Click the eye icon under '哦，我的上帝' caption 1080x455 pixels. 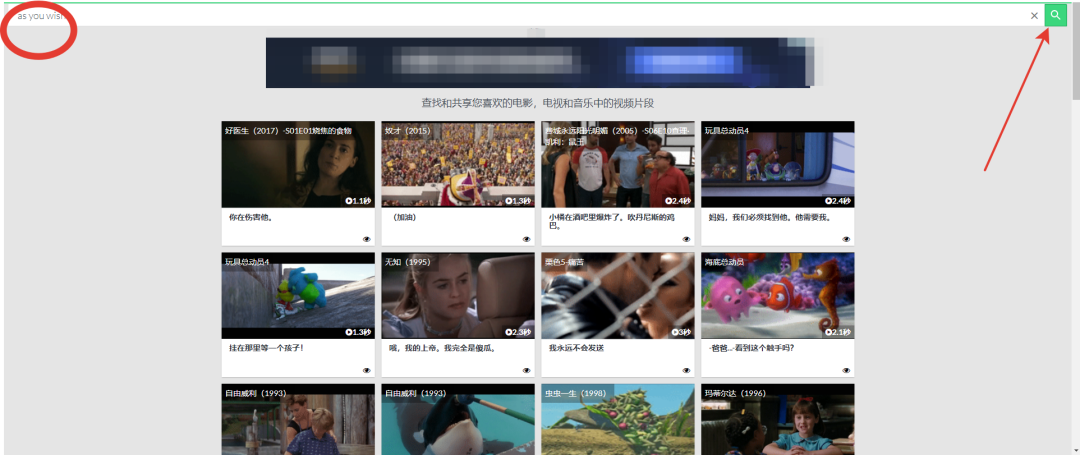pos(526,370)
